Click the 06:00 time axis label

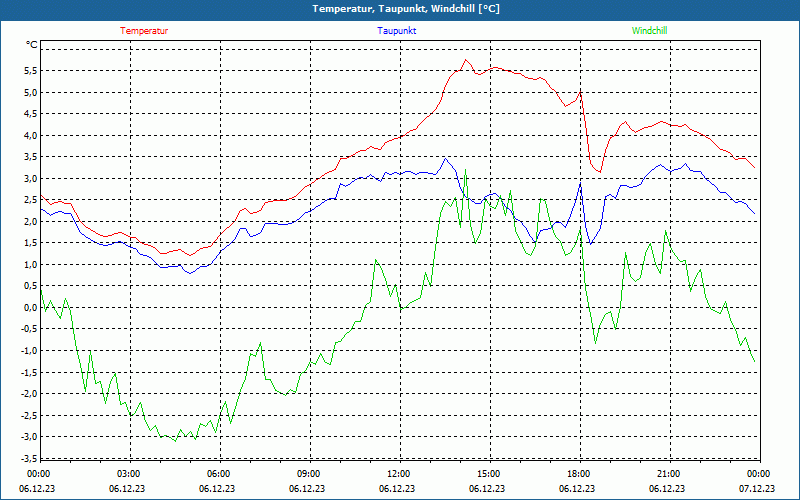220,474
